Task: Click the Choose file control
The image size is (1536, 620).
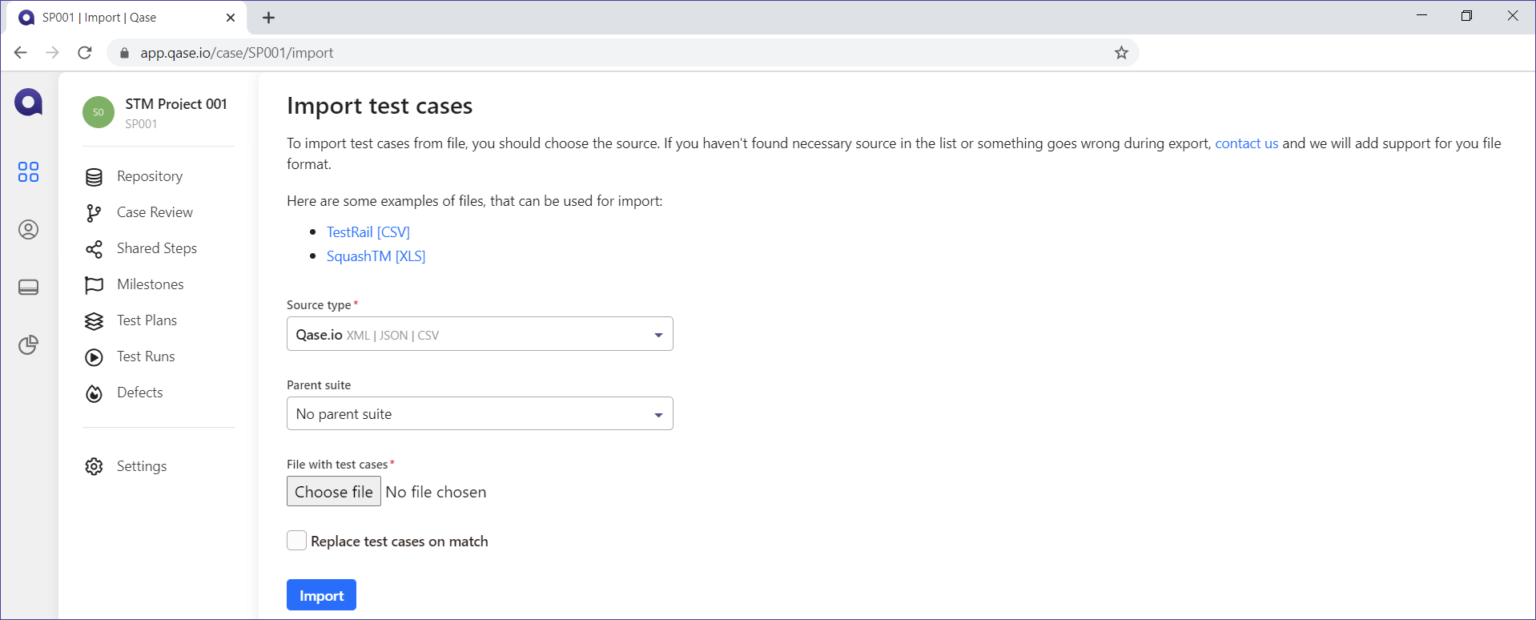Action: pyautogui.click(x=333, y=491)
